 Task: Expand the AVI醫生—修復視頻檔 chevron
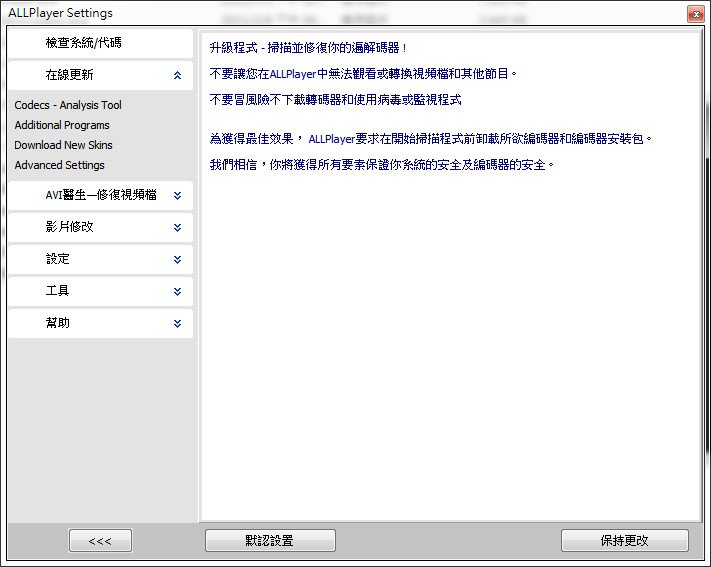coord(177,196)
